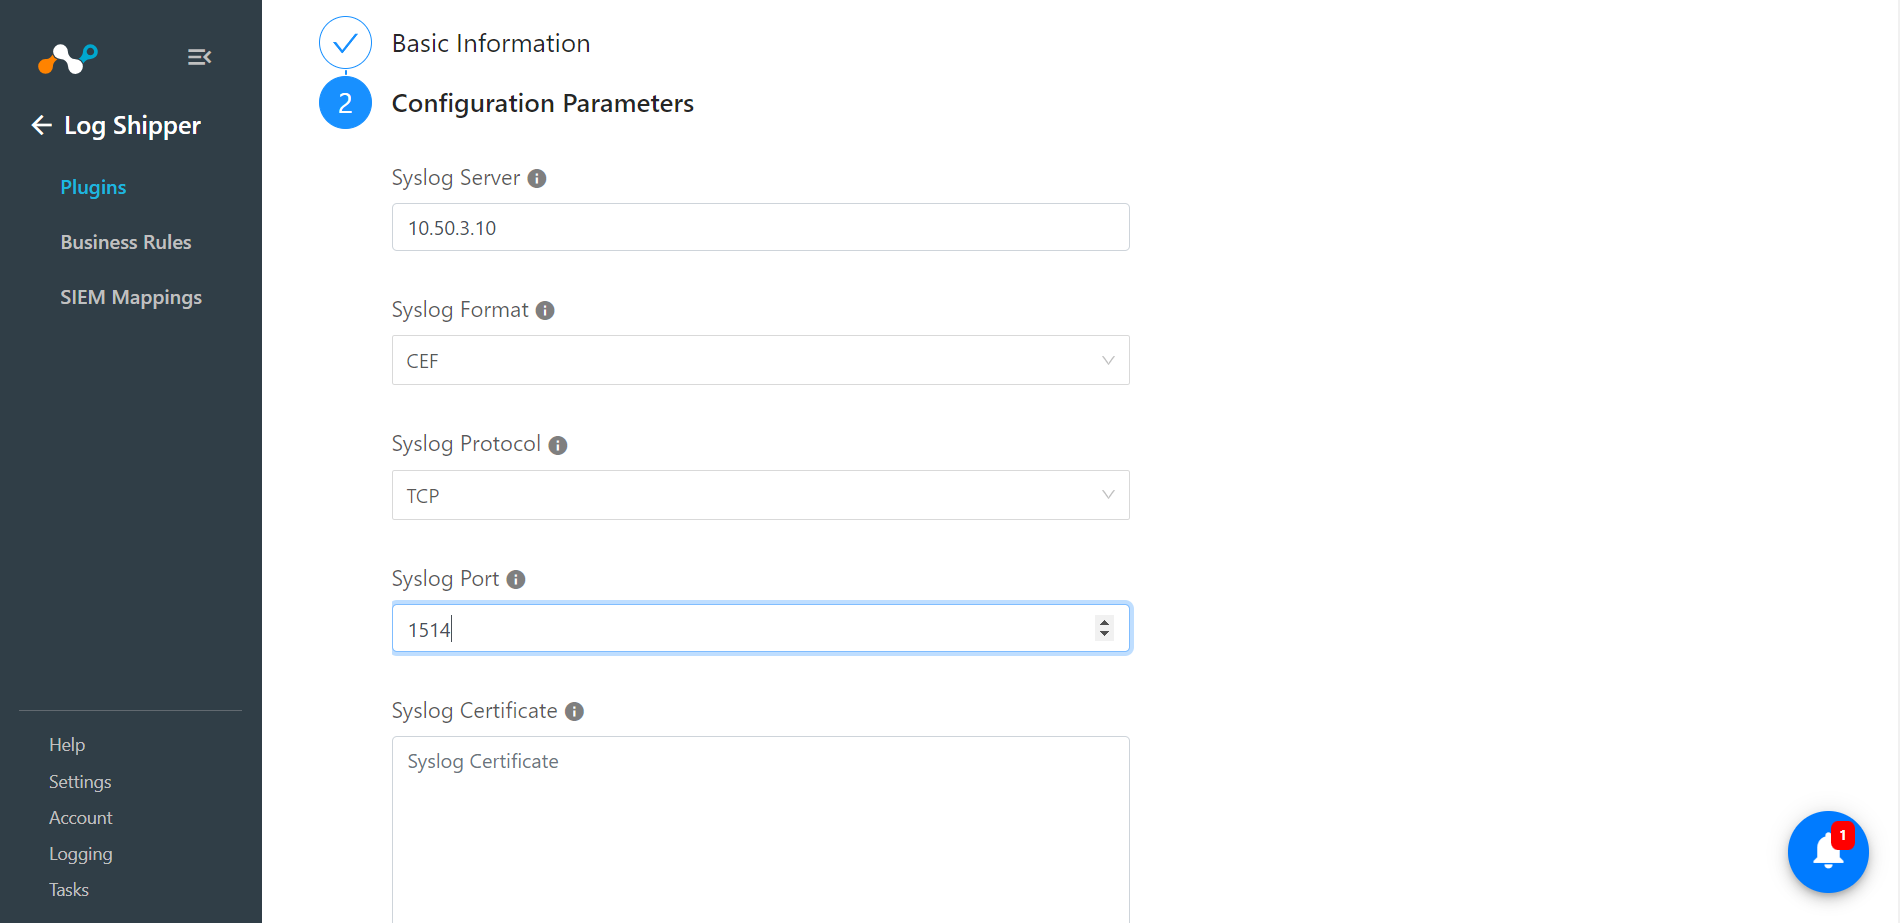The width and height of the screenshot is (1900, 923).
Task: Click the Syslog Server input field
Action: pyautogui.click(x=761, y=227)
